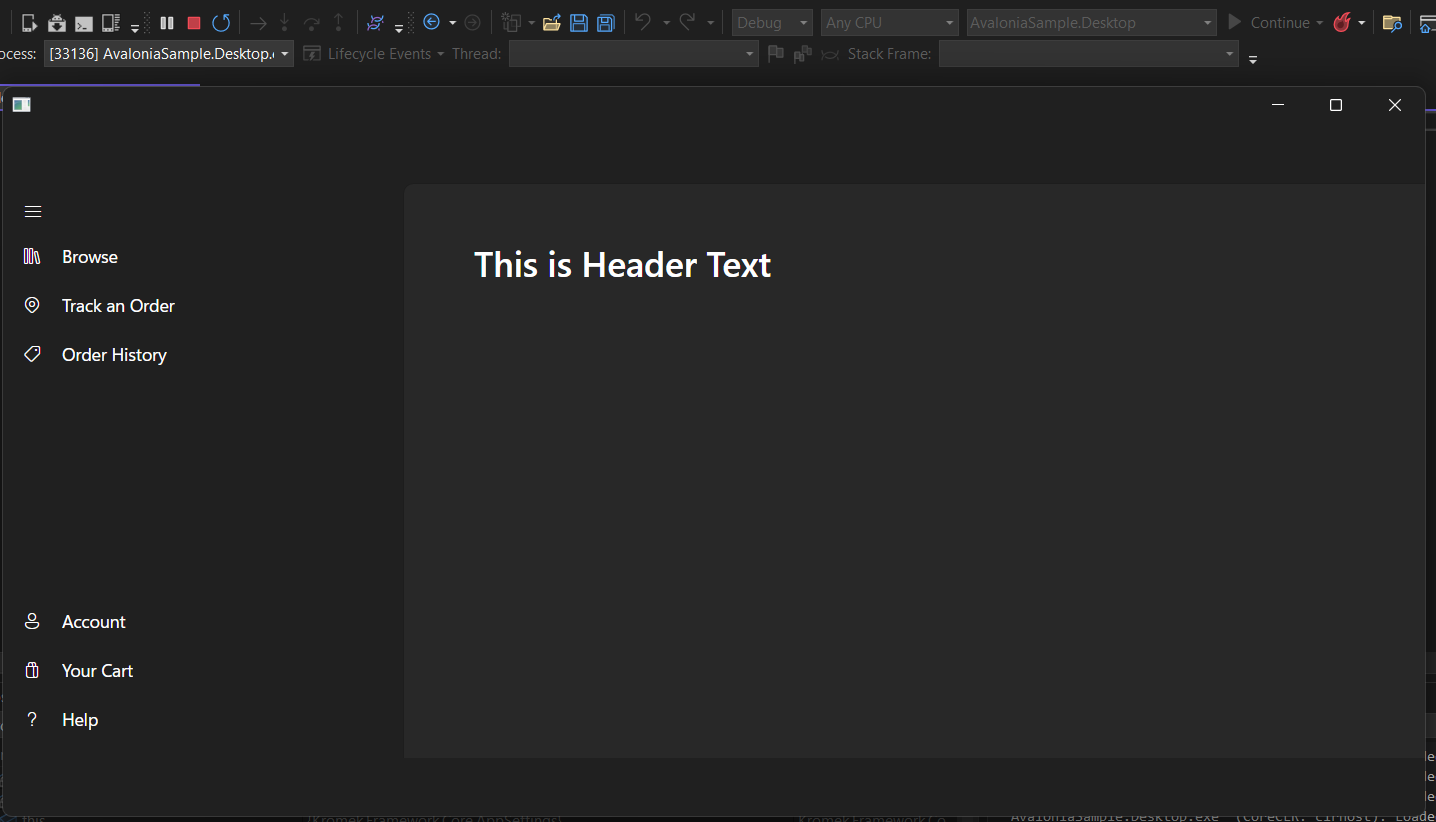This screenshot has height=822, width=1436.
Task: Click the Save All toolbar icon
Action: click(x=604, y=22)
